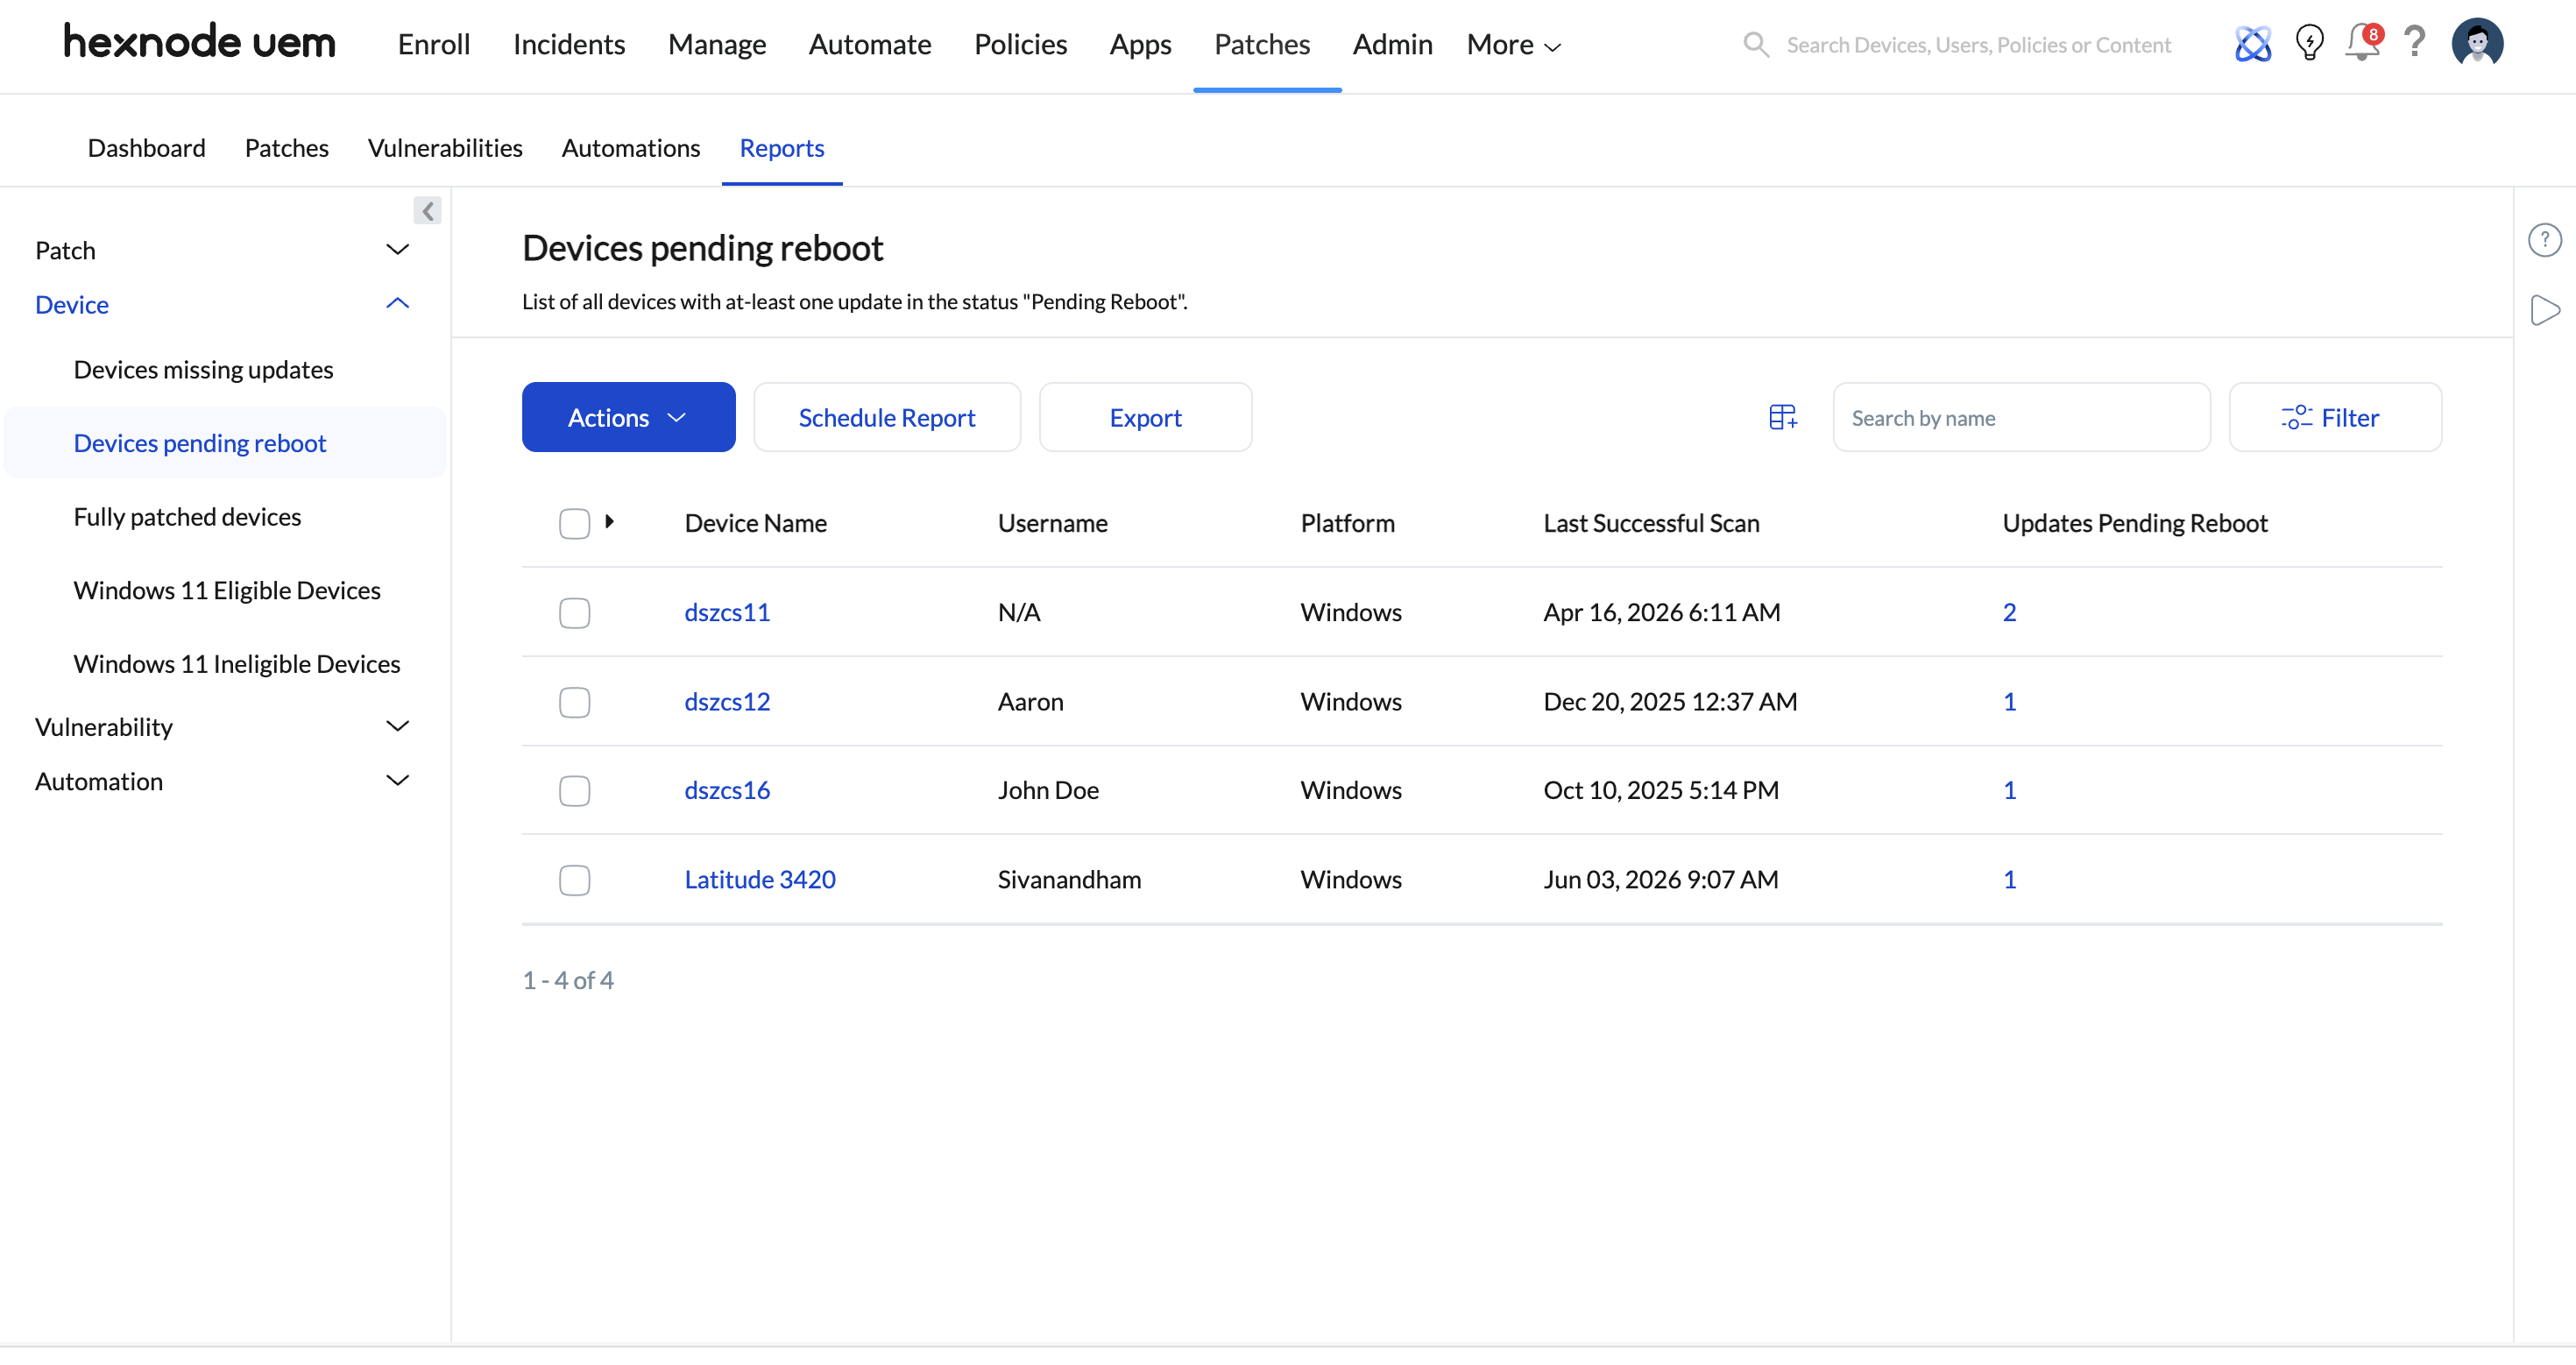The width and height of the screenshot is (2576, 1365).
Task: Click the username Sivanandham cell
Action: pos(1069,879)
